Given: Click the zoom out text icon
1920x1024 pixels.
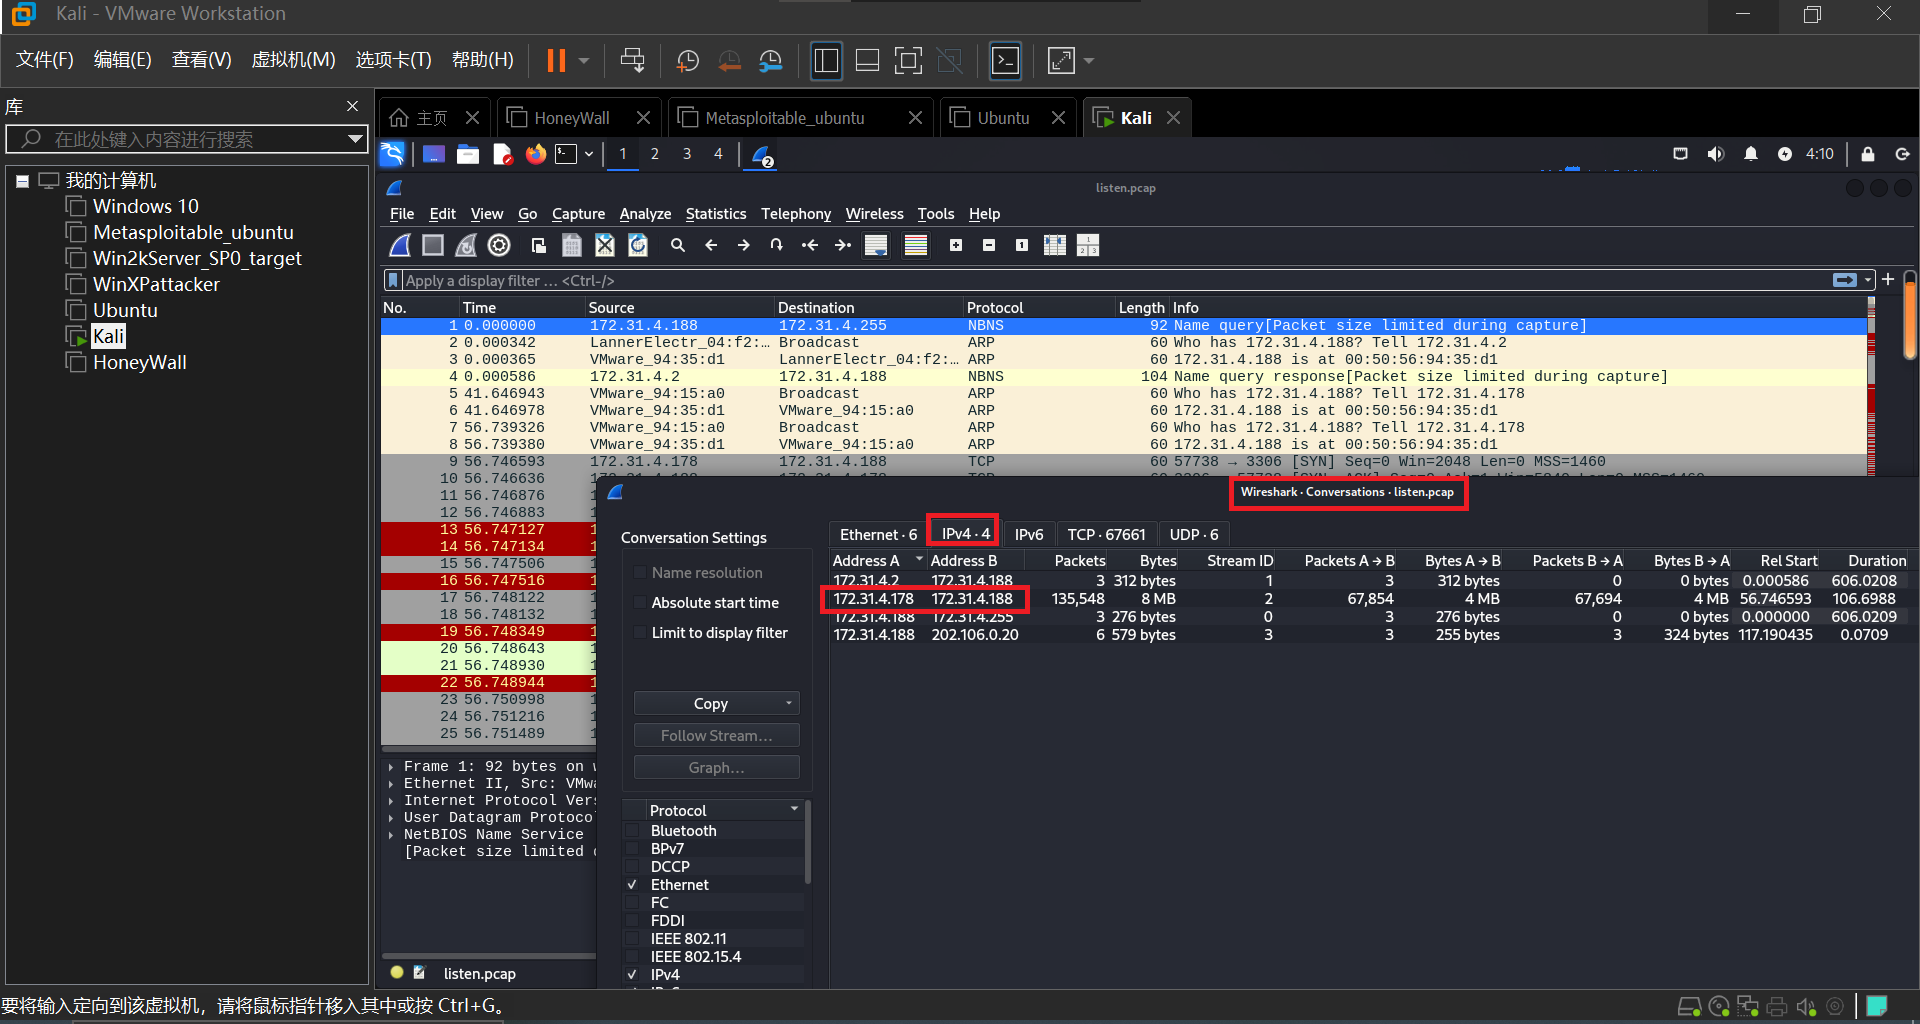Looking at the screenshot, I should (x=989, y=245).
